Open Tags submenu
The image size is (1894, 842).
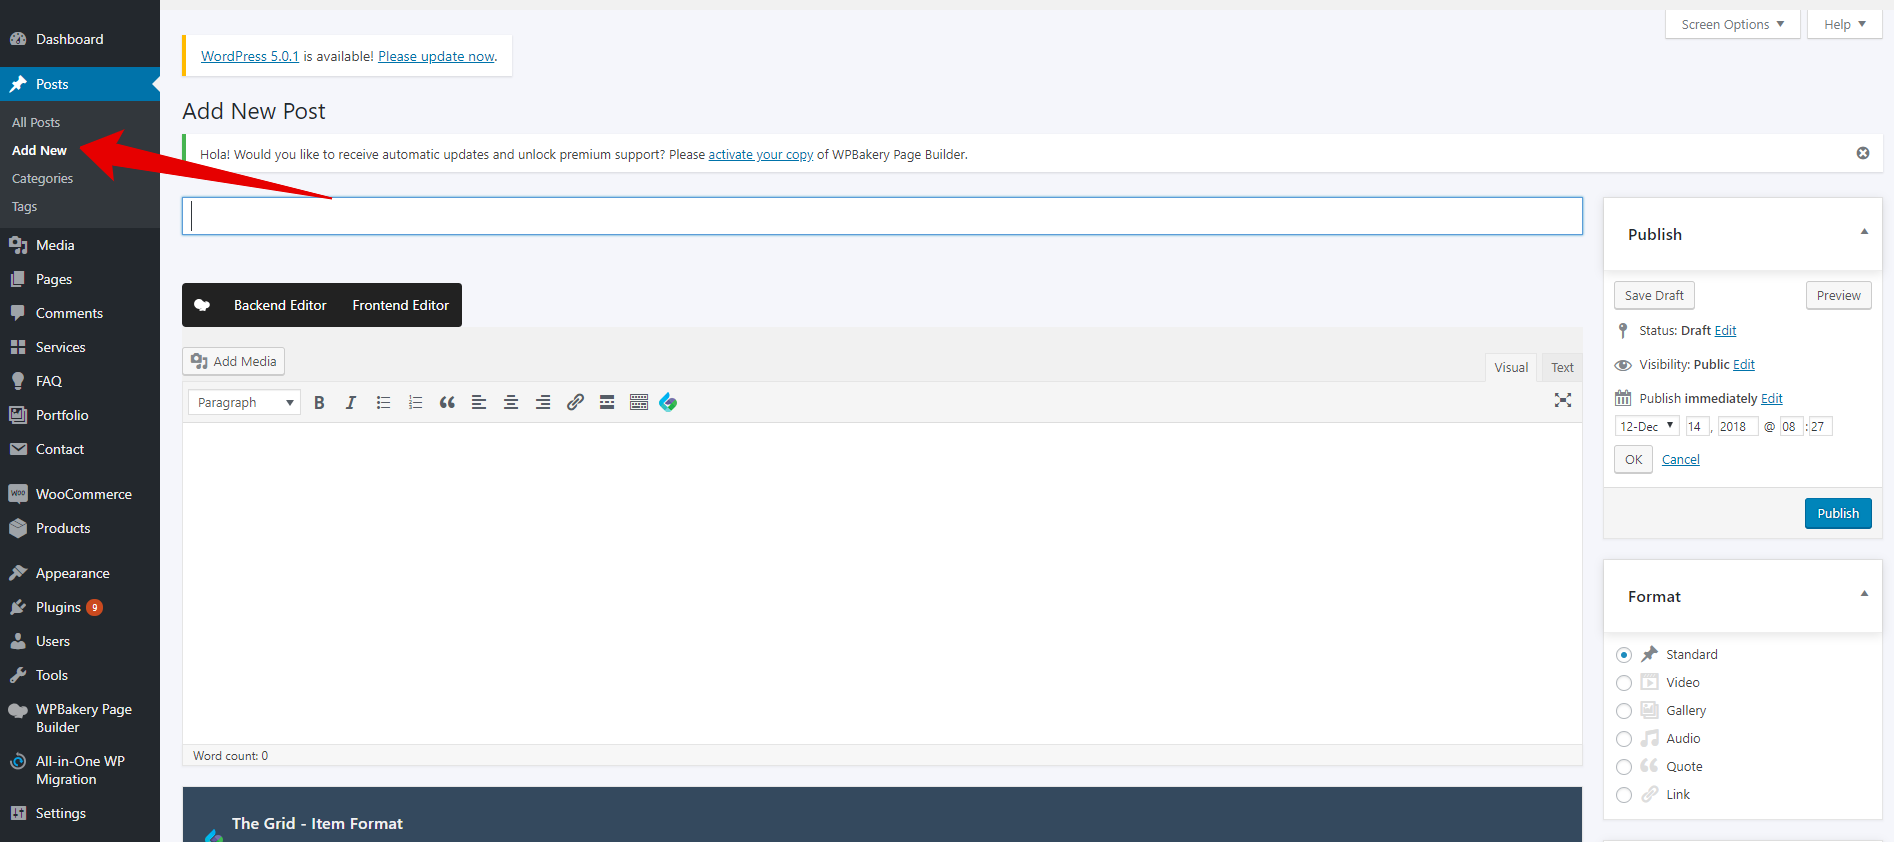(x=24, y=206)
